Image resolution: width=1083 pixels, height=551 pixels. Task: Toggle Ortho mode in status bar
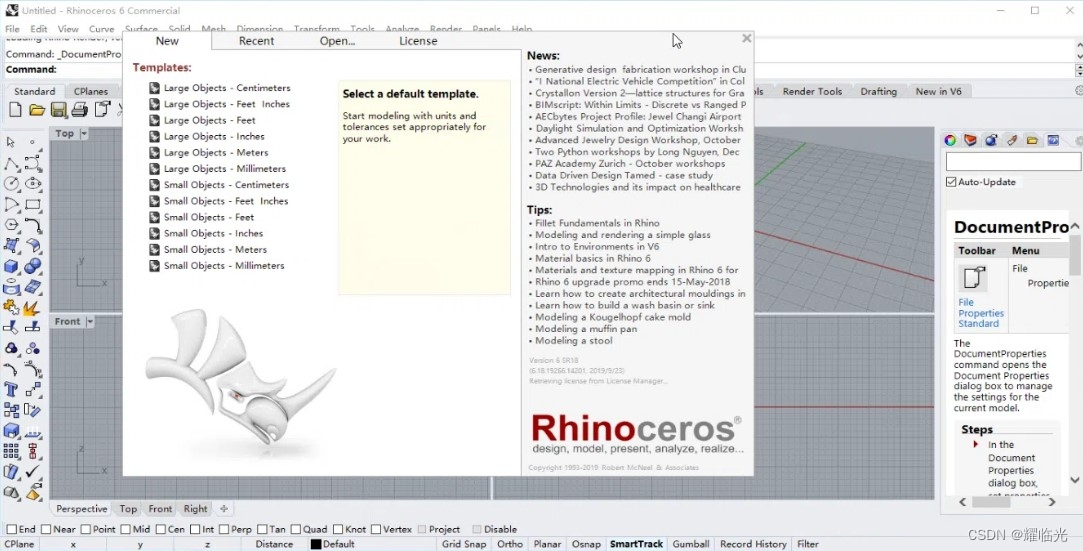[x=510, y=544]
